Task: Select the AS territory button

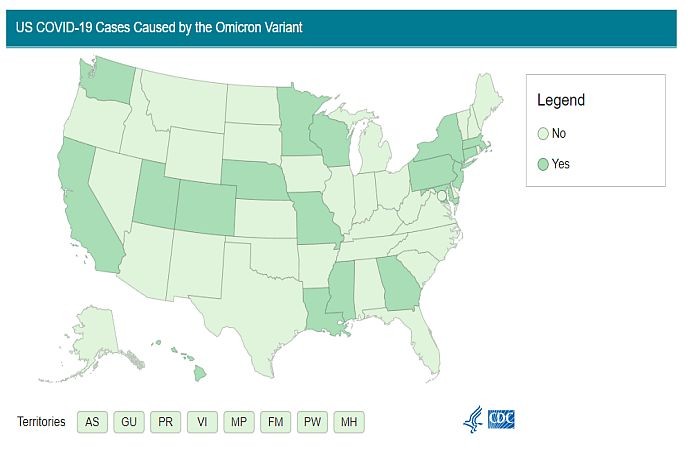Action: (x=92, y=422)
